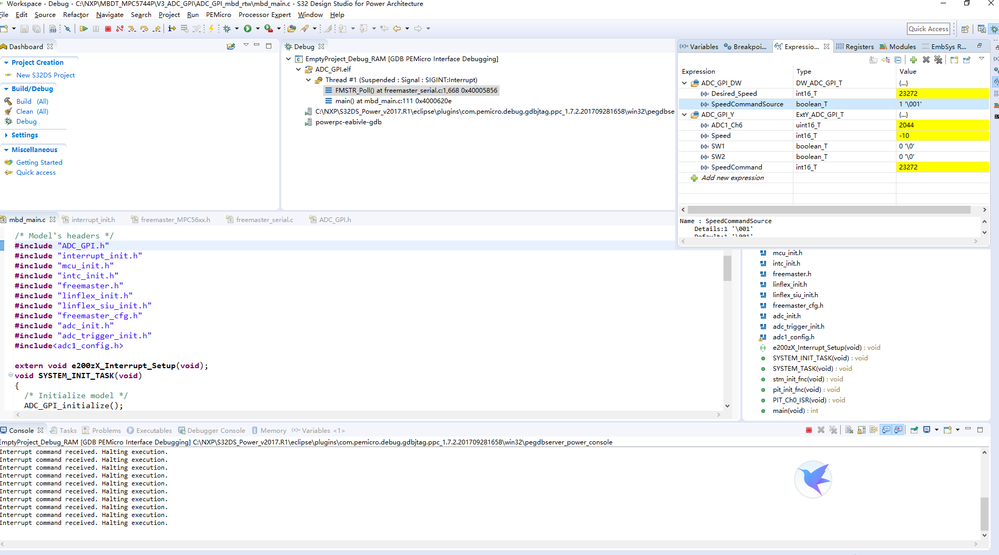Open the Search menu

click(141, 15)
